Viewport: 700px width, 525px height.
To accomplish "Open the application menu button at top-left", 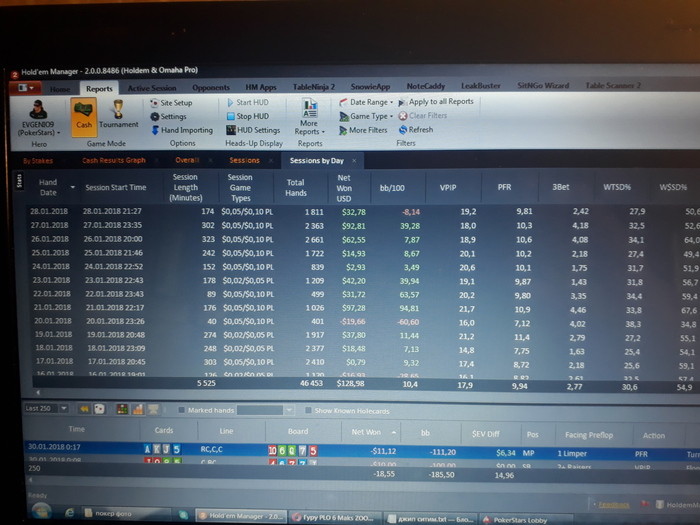I will pyautogui.click(x=25, y=88).
